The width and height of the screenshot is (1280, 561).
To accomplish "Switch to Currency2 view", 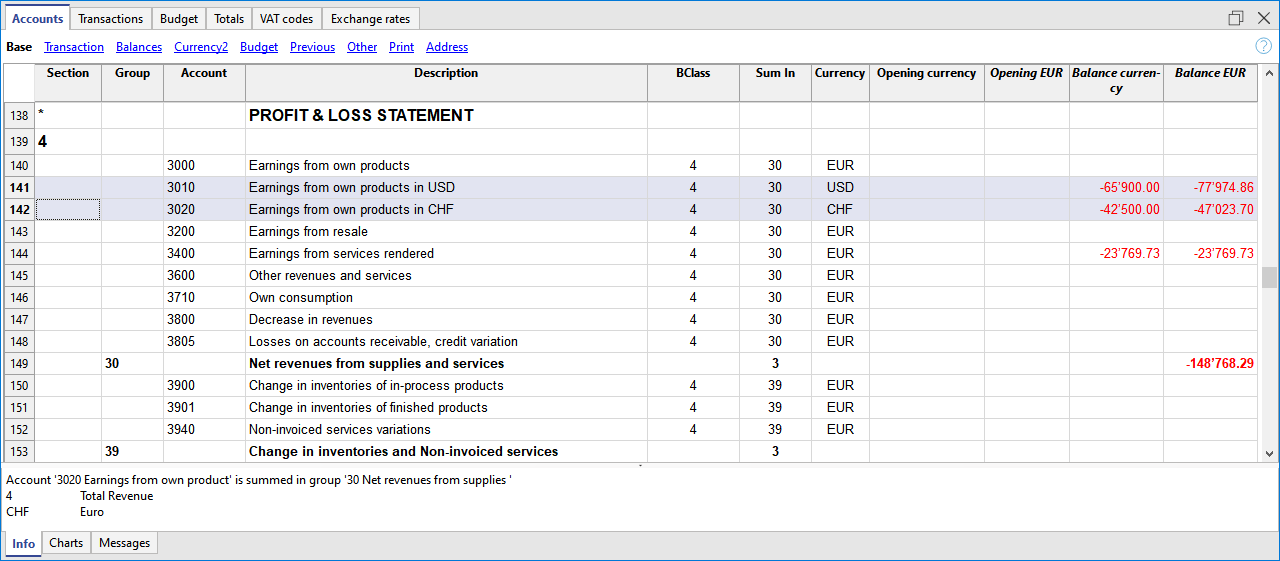I will coord(200,47).
